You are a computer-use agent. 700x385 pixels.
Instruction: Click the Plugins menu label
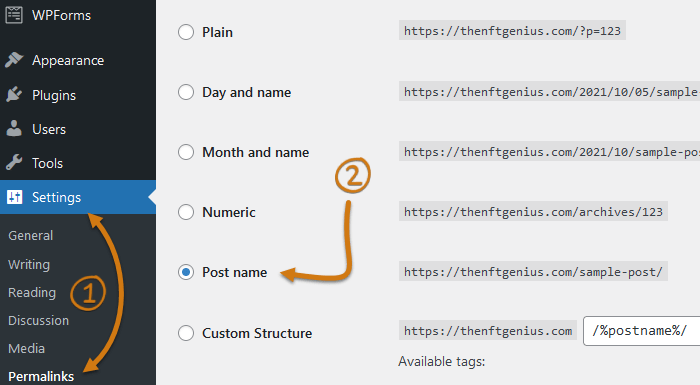pyautogui.click(x=54, y=95)
